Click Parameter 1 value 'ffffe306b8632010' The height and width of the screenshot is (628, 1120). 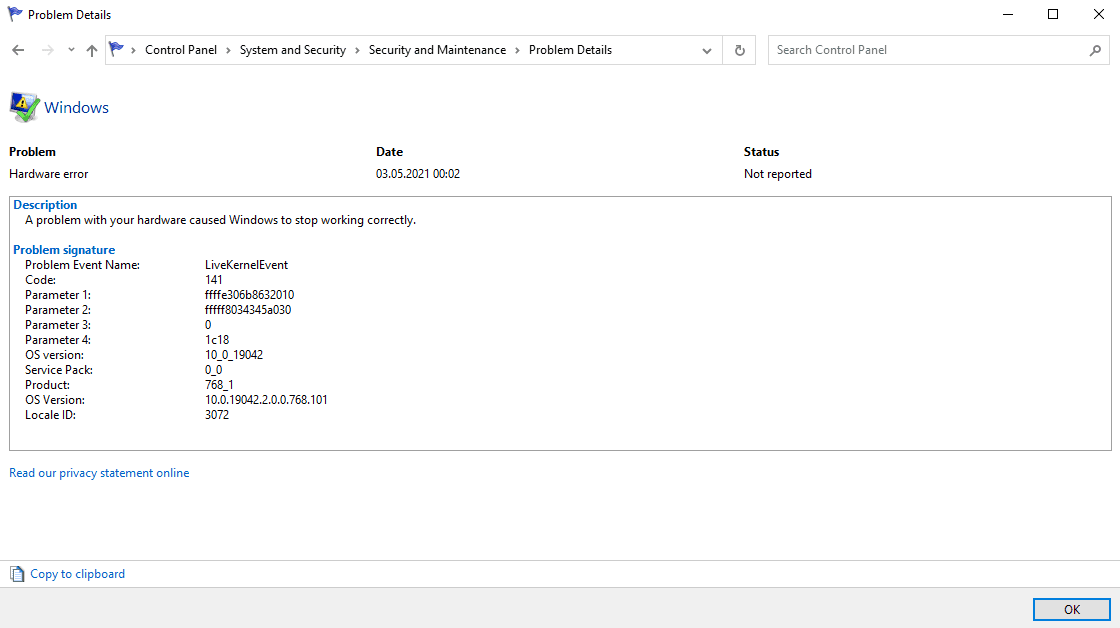click(x=249, y=294)
